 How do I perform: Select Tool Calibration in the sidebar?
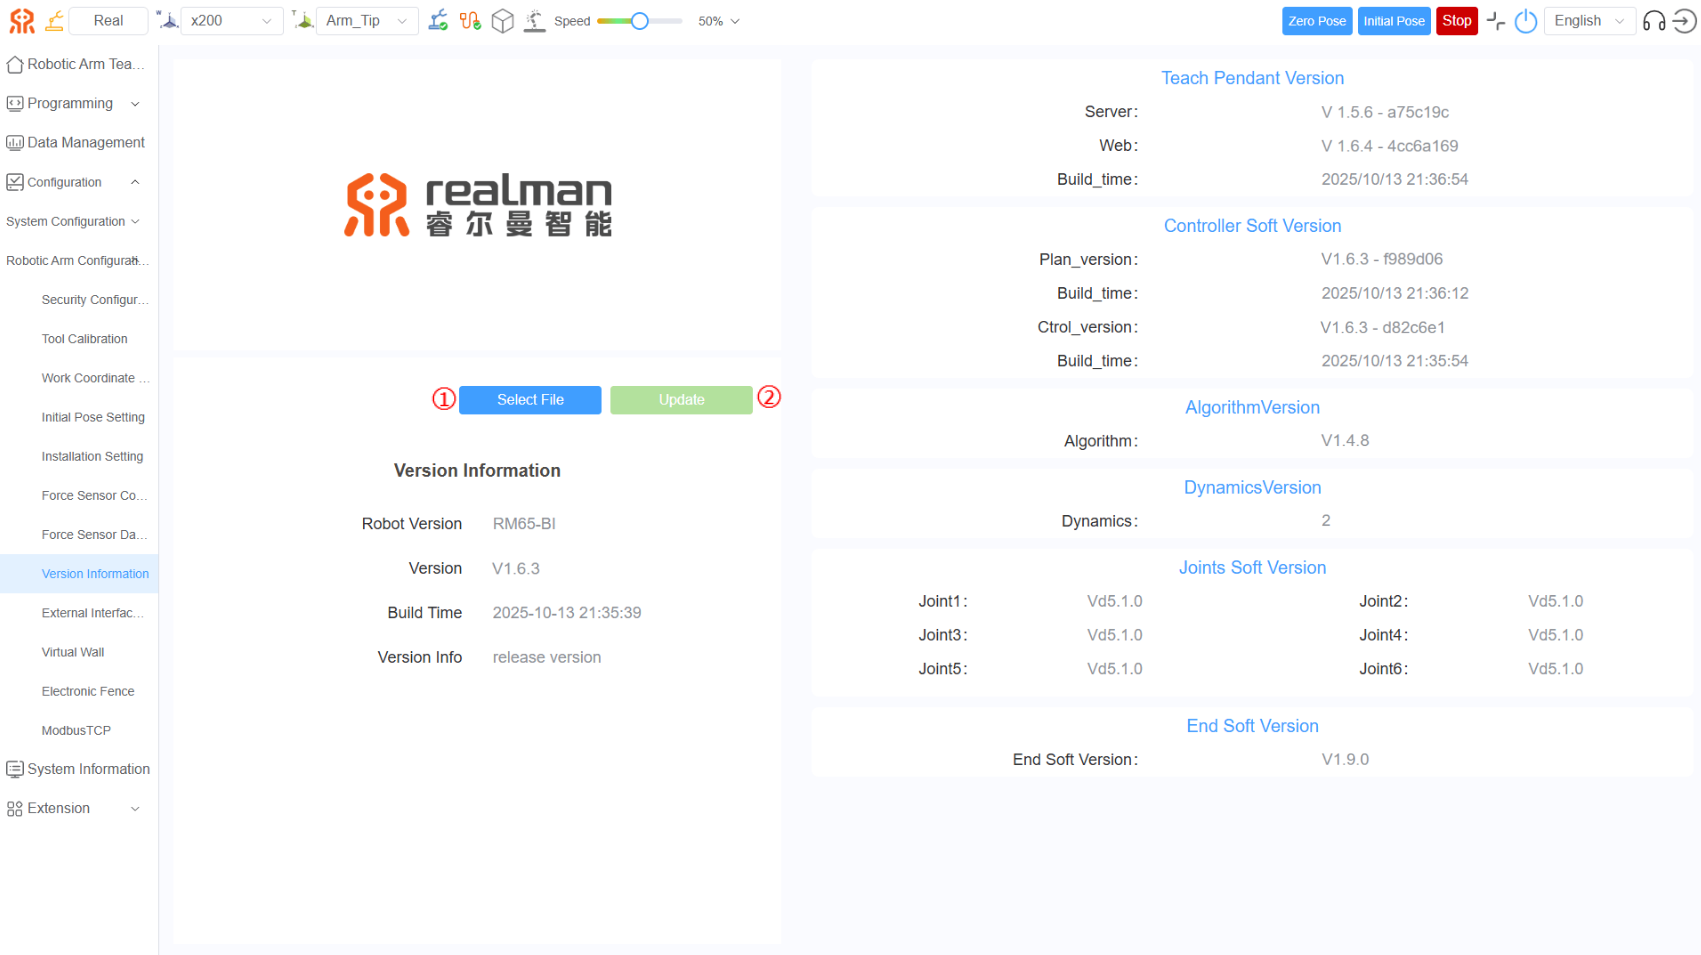tap(84, 339)
